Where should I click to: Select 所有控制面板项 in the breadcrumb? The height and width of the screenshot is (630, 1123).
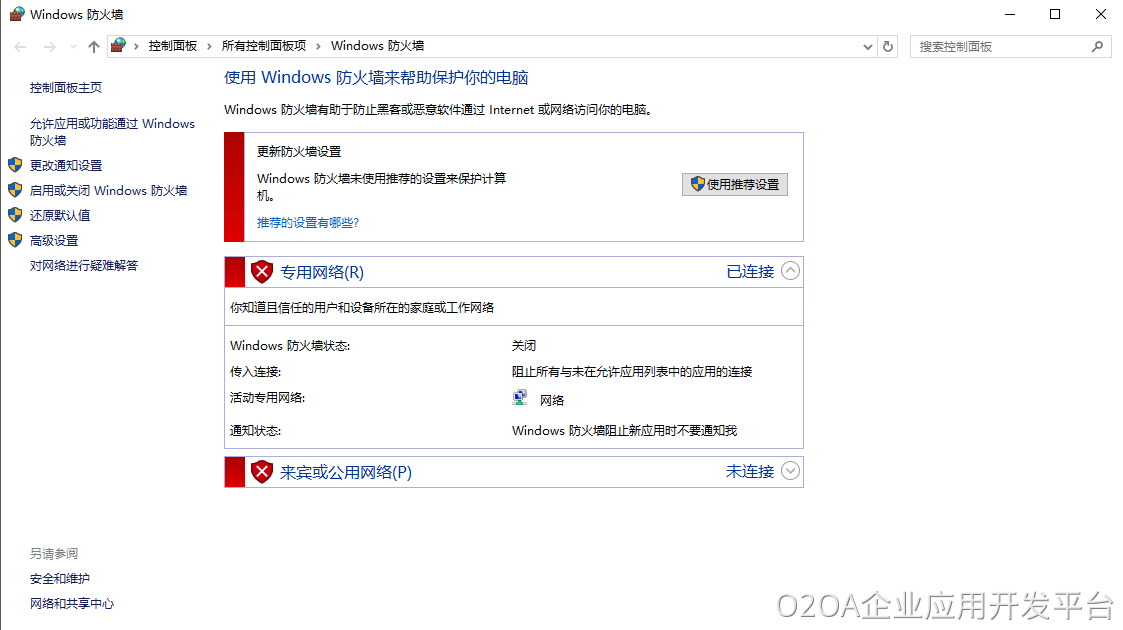(x=263, y=46)
